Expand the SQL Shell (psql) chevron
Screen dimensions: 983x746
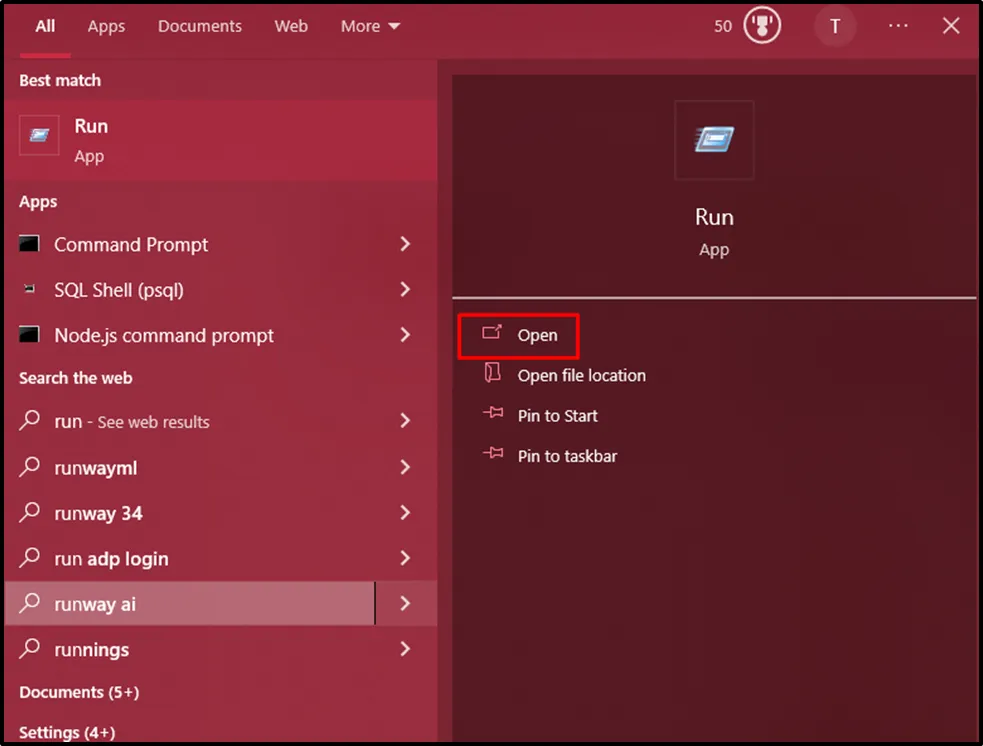[x=405, y=290]
